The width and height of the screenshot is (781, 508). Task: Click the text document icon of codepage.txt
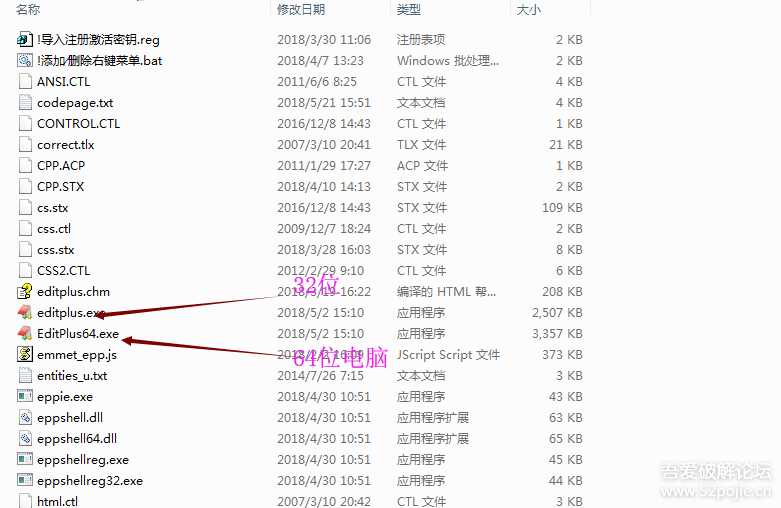pyautogui.click(x=25, y=102)
